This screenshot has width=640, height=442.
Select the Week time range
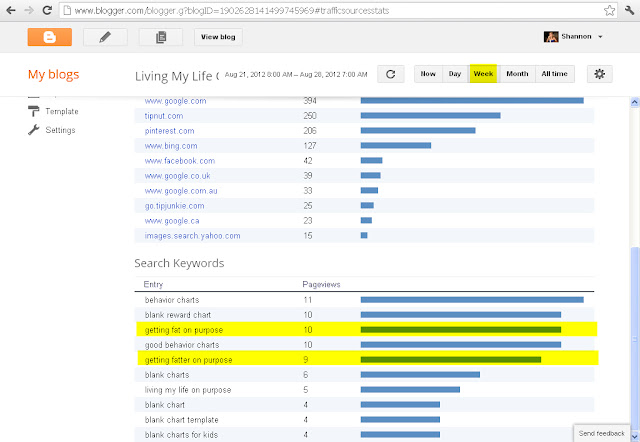tap(483, 74)
